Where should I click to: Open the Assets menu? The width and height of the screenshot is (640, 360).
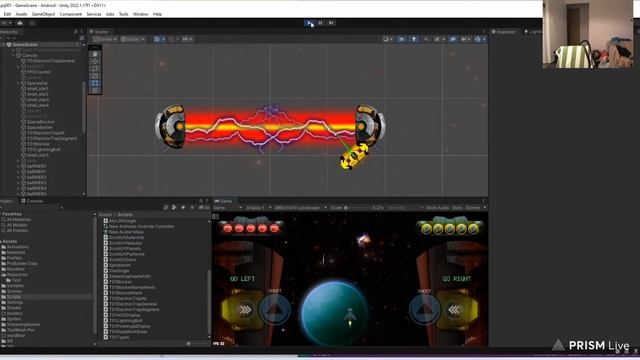click(x=21, y=14)
